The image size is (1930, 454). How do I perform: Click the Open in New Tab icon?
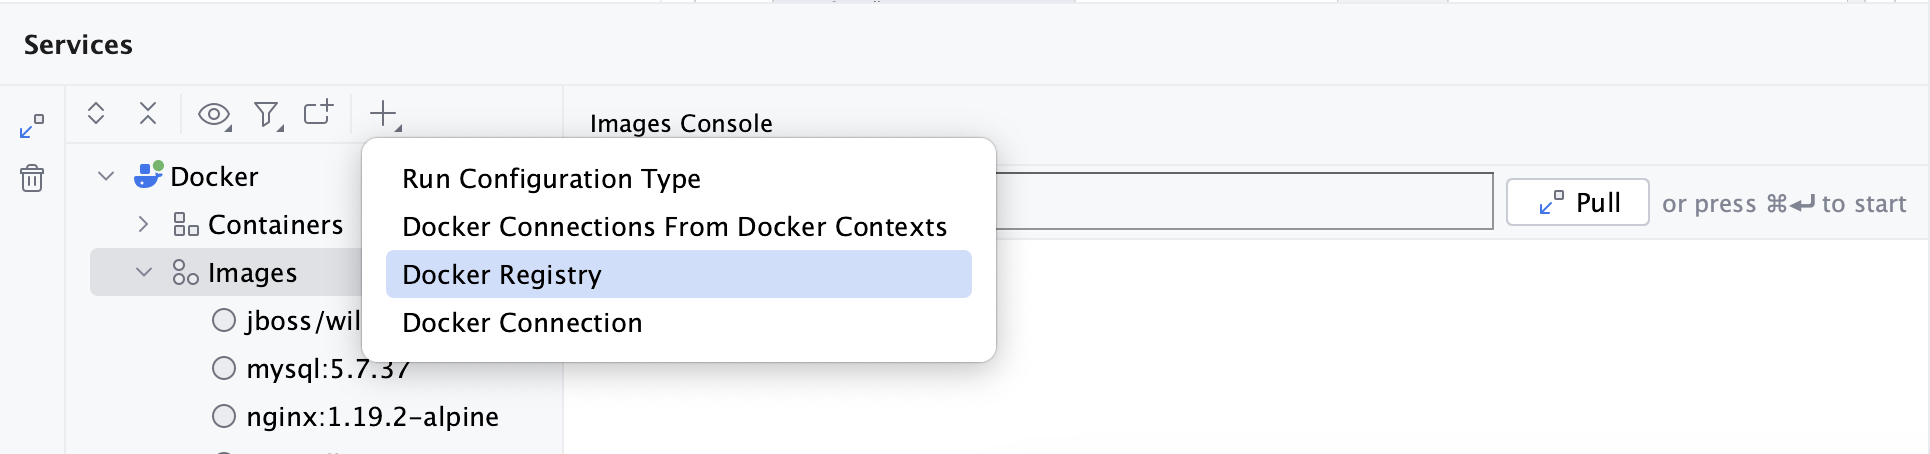pyautogui.click(x=318, y=112)
